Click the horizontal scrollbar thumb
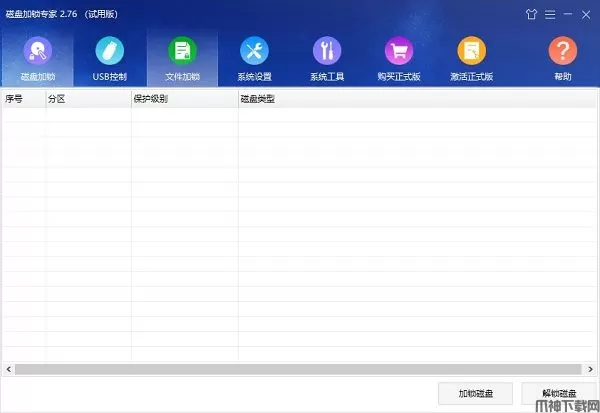The width and height of the screenshot is (600, 413). pos(298,369)
